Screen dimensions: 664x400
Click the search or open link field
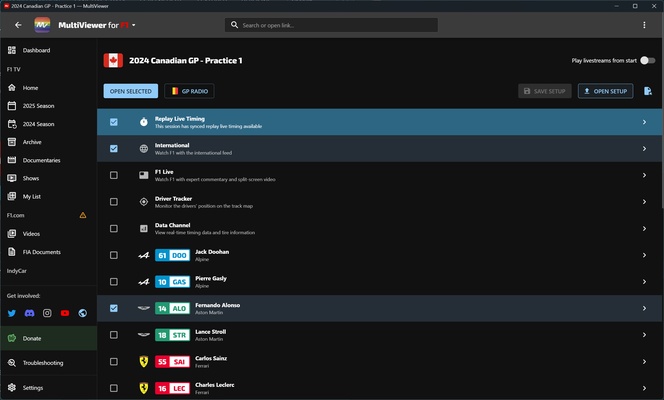[x=331, y=25]
